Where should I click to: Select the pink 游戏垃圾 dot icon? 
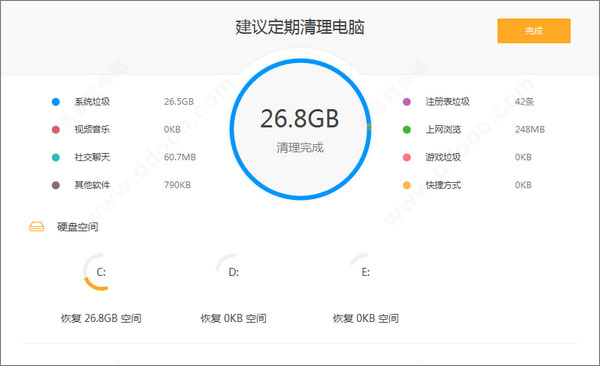coord(407,157)
